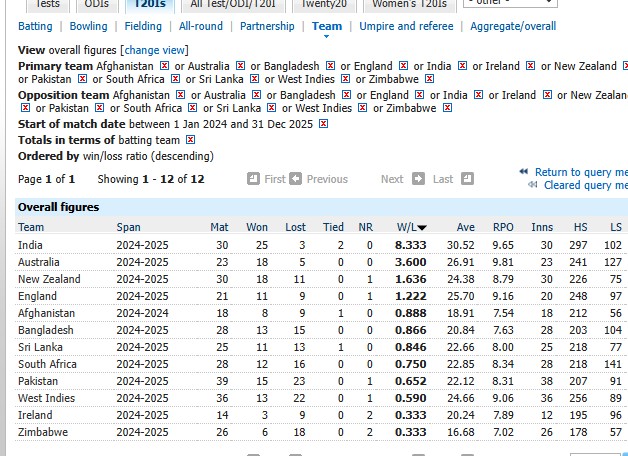Image resolution: width=628 pixels, height=456 pixels.
Task: Go to Aggregate/overall records
Action: tap(513, 26)
